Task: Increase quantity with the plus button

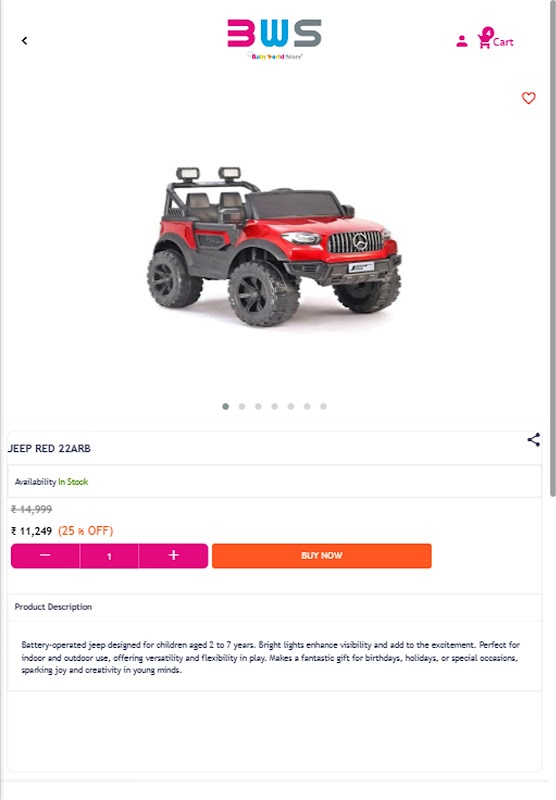Action: click(173, 556)
